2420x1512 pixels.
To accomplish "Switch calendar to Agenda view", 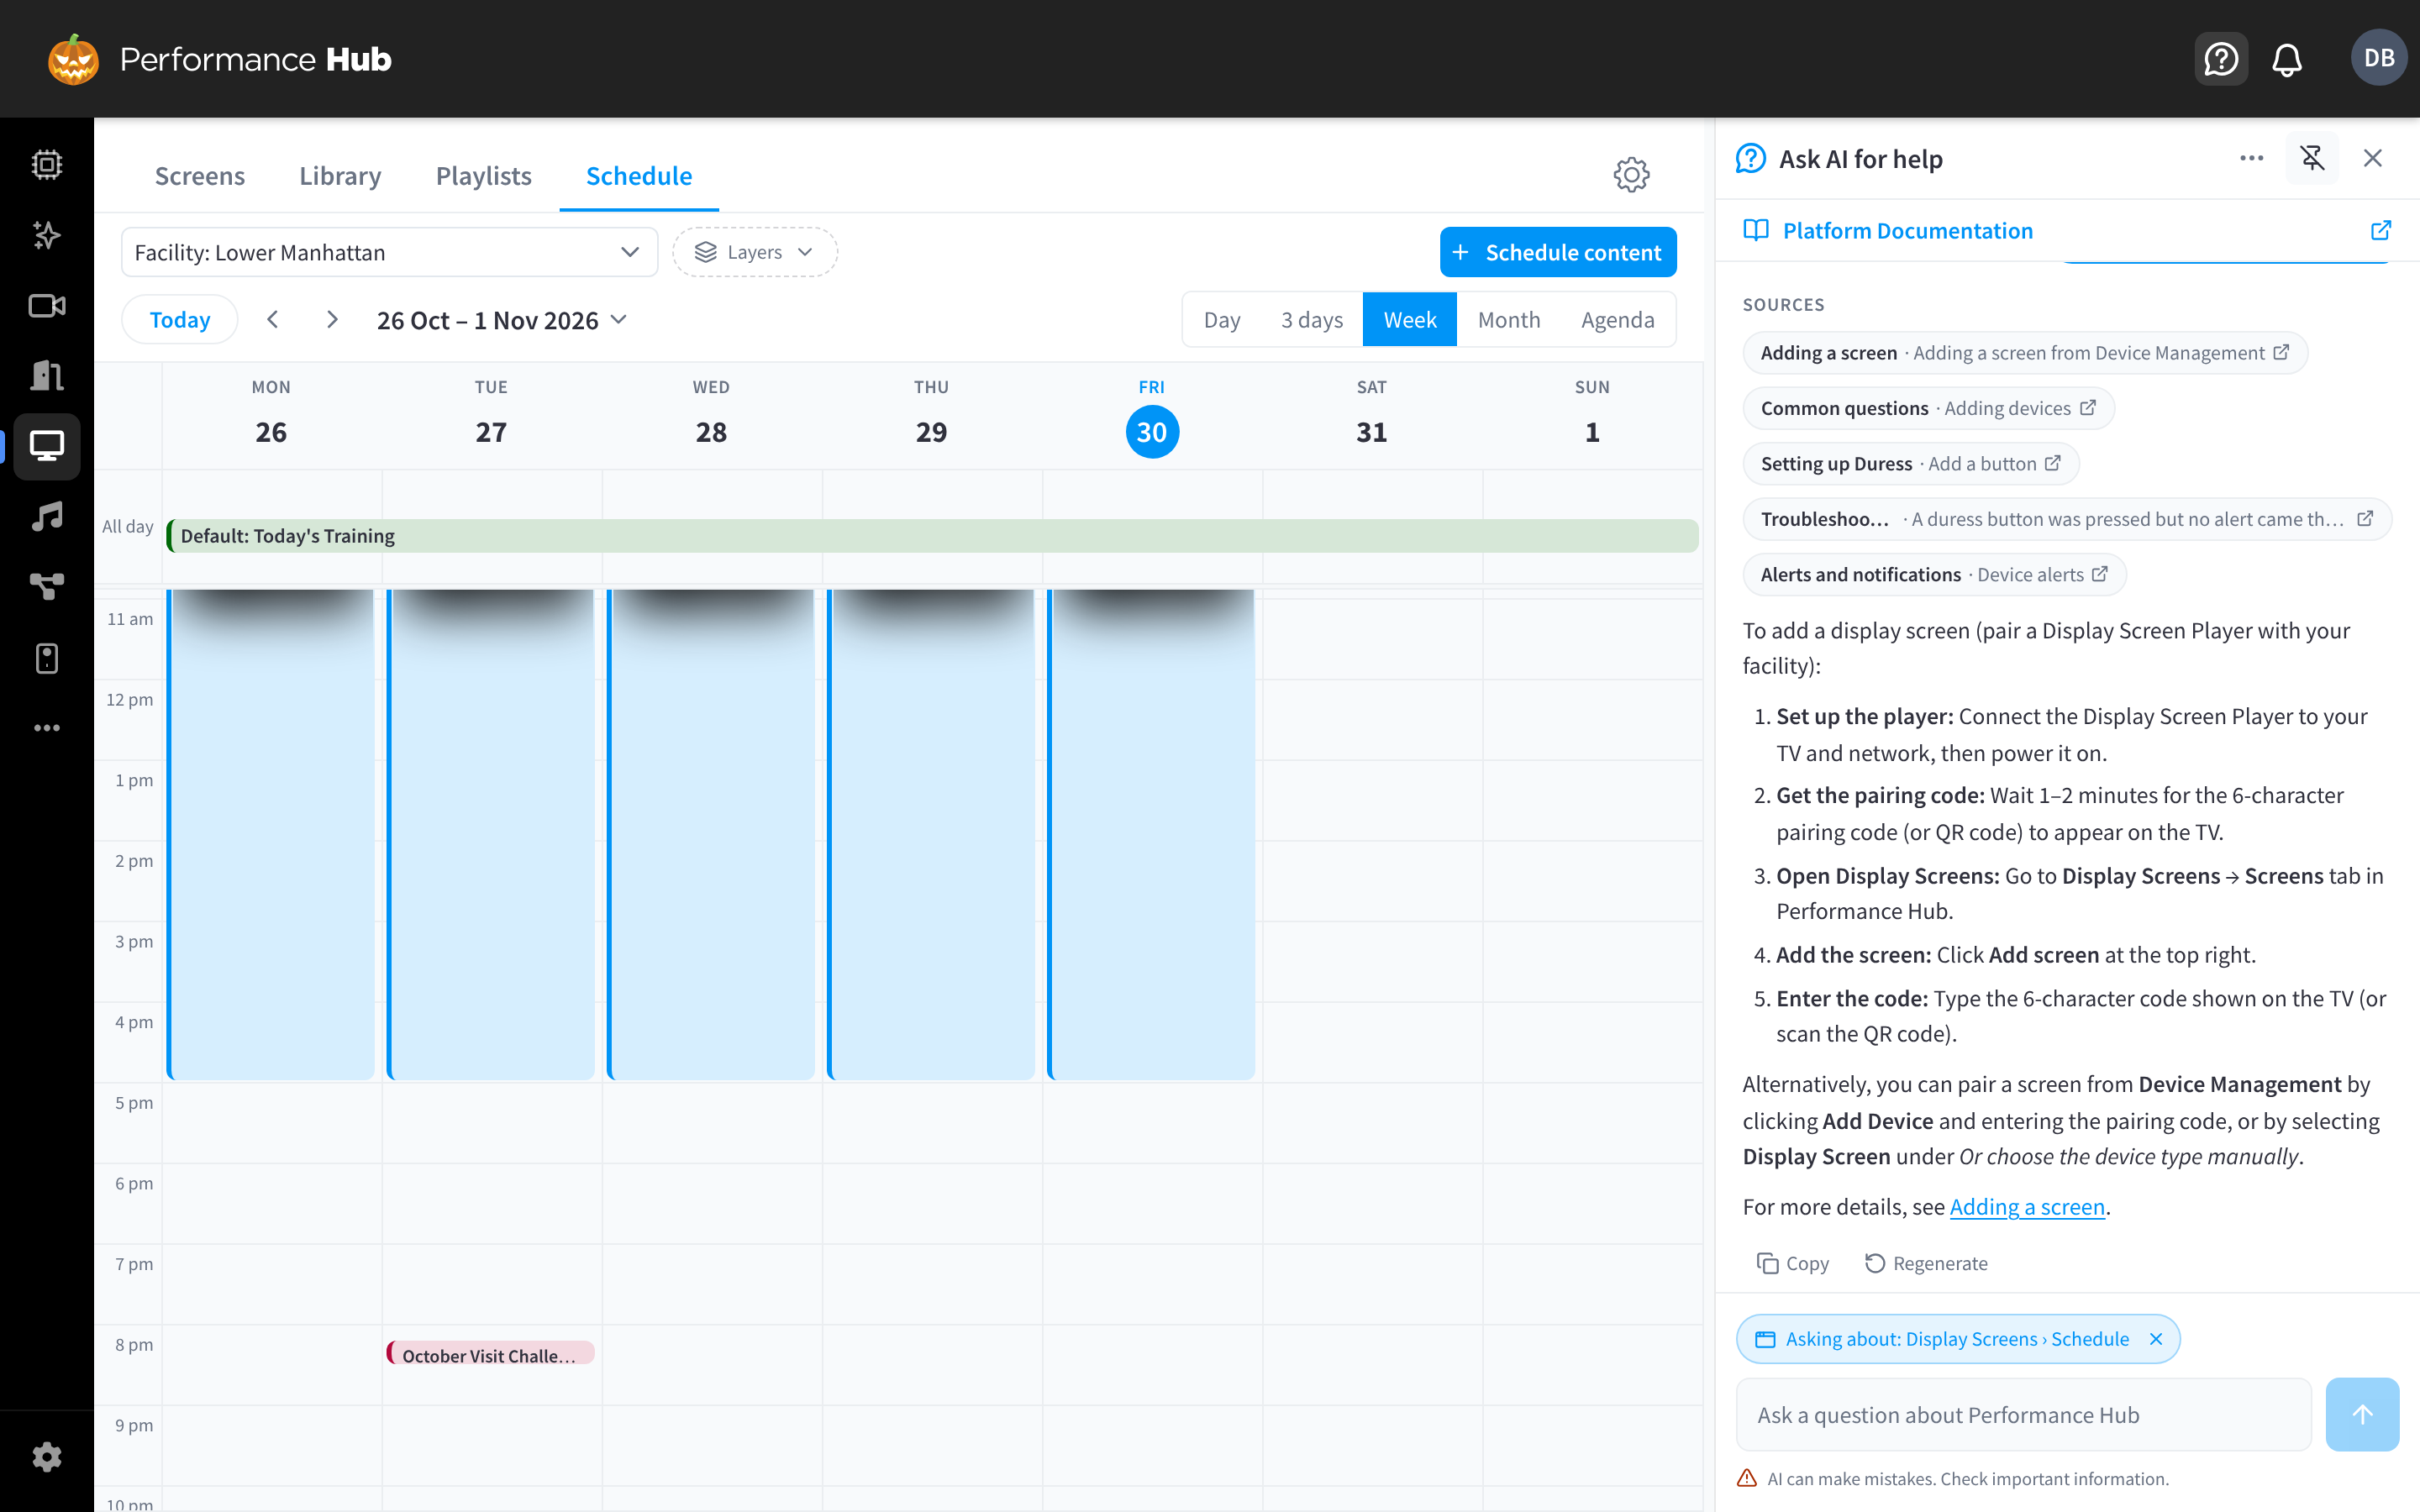I will pos(1617,320).
